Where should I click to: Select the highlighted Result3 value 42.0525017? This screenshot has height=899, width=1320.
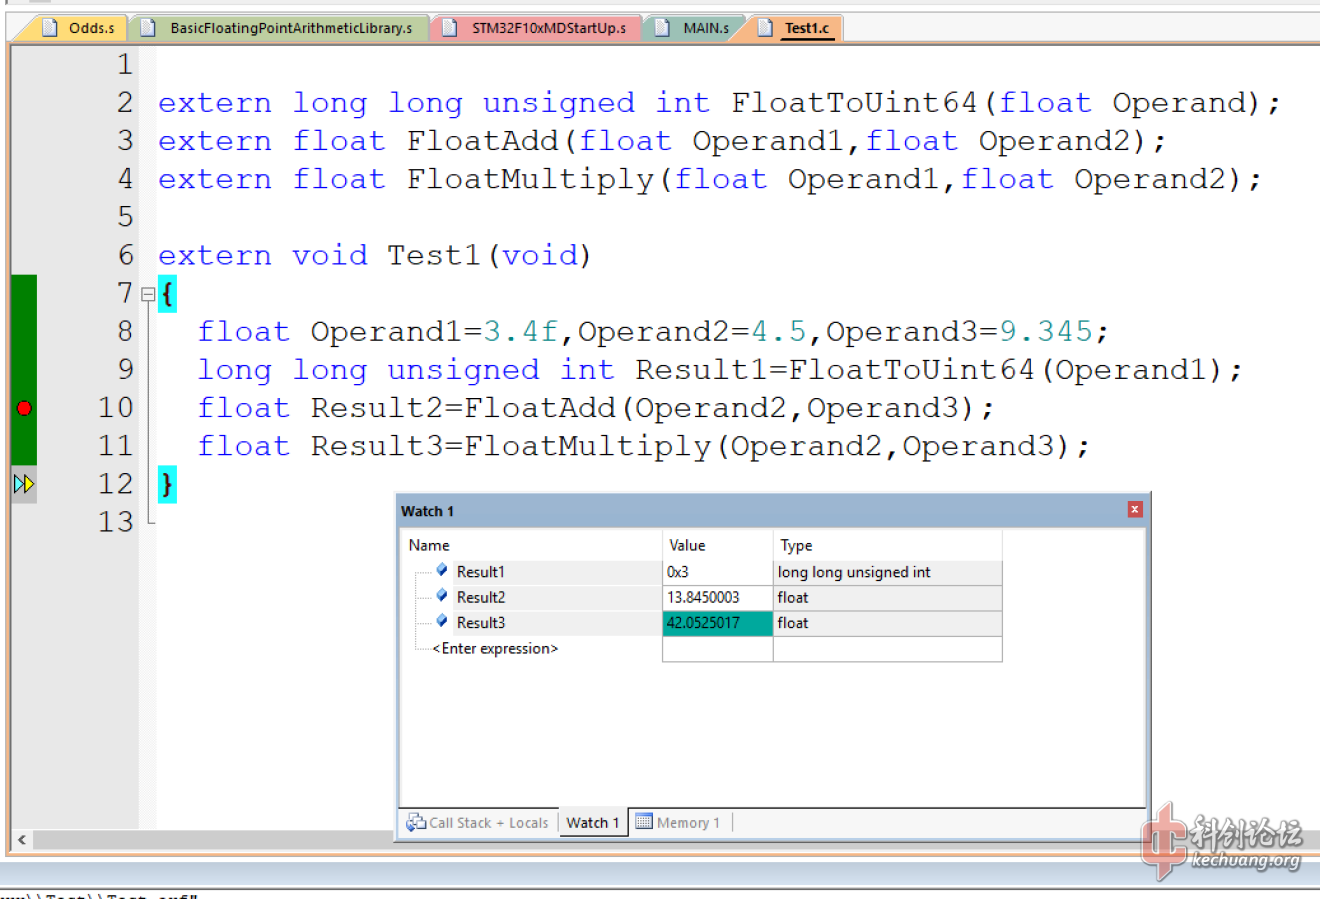click(716, 623)
